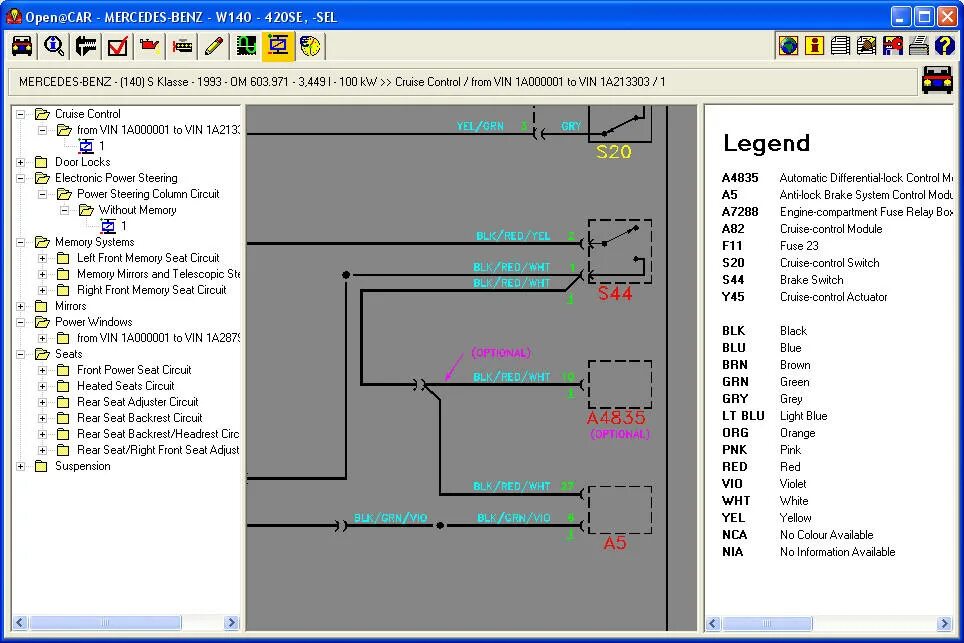Screen dimensions: 964x643
Task: Click the floppy disk key icon
Action: [x=893, y=45]
